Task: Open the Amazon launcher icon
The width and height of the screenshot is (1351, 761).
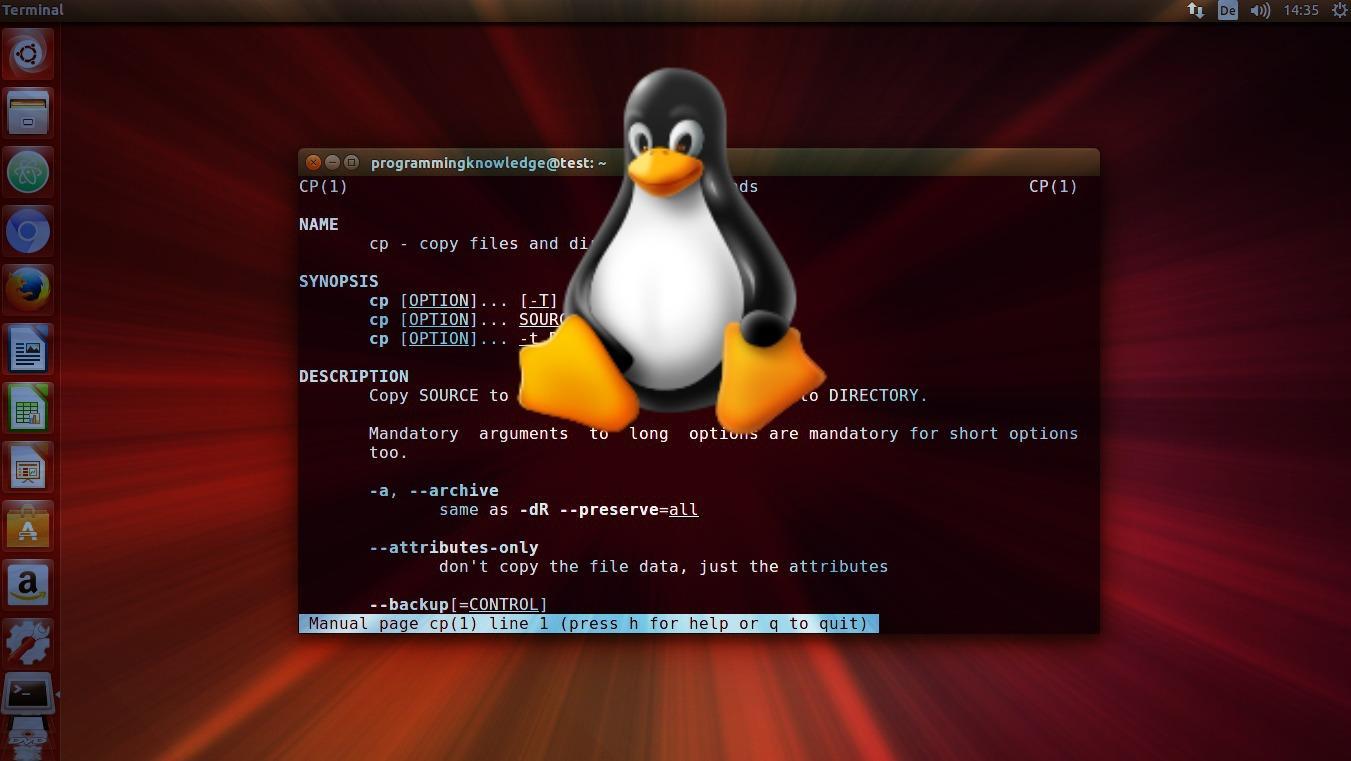Action: click(x=28, y=584)
